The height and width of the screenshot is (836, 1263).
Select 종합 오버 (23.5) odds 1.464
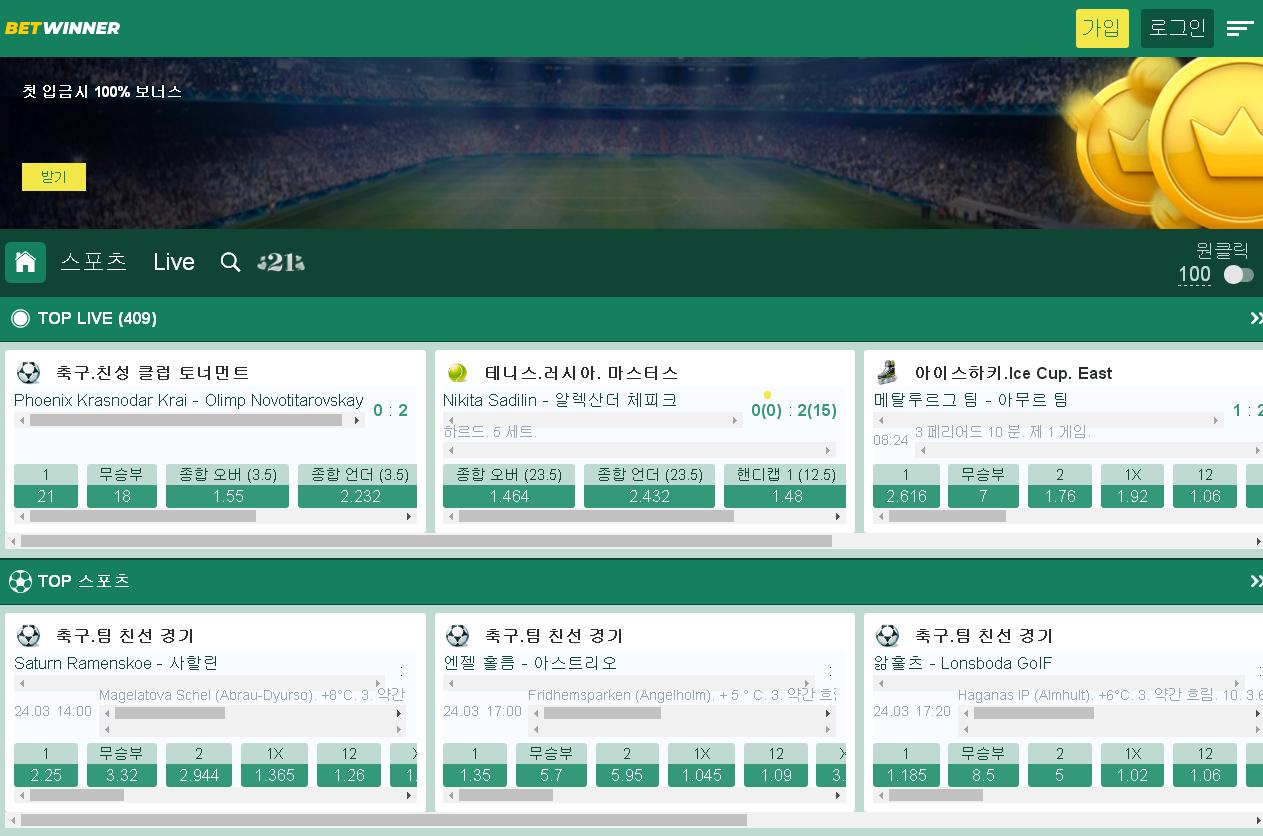(509, 486)
